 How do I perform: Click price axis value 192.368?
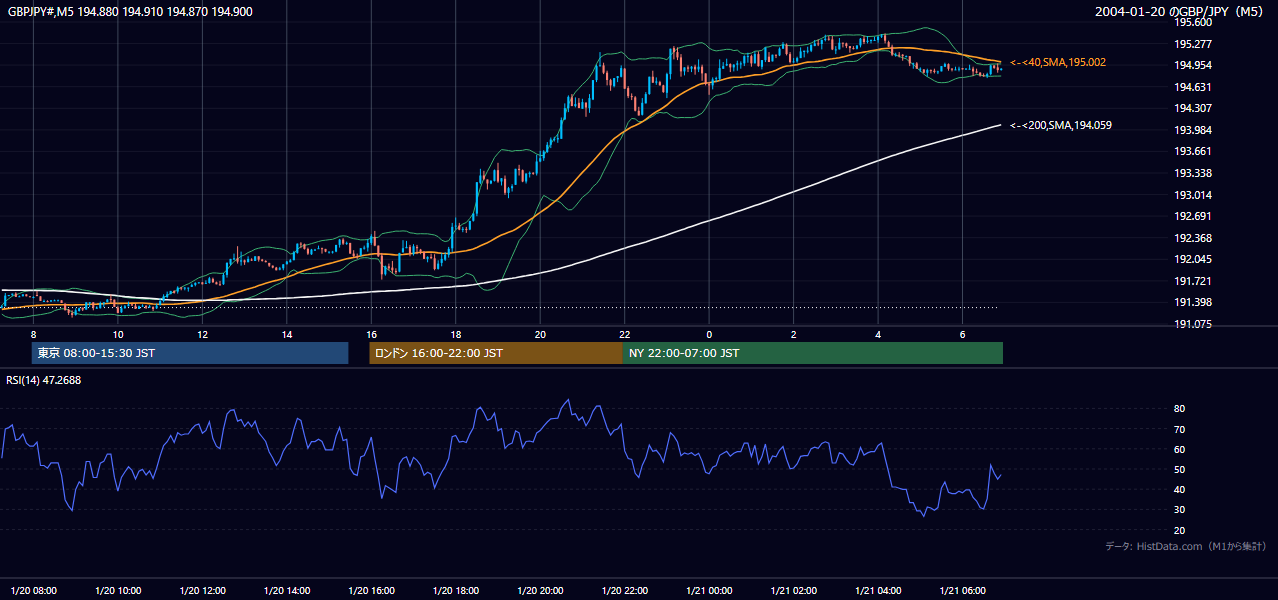click(x=1193, y=238)
